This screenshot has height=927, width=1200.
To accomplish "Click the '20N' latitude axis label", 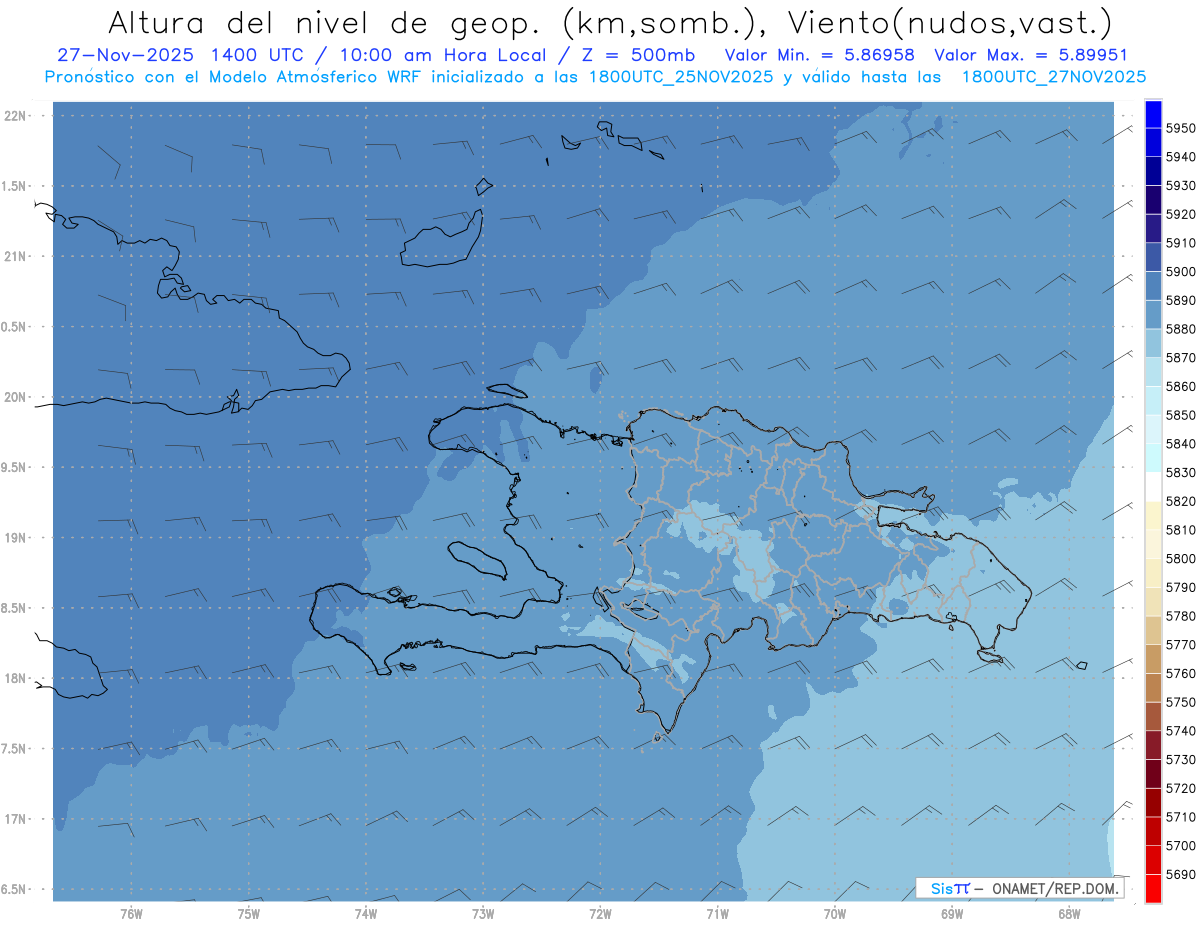I will pyautogui.click(x=15, y=397).
